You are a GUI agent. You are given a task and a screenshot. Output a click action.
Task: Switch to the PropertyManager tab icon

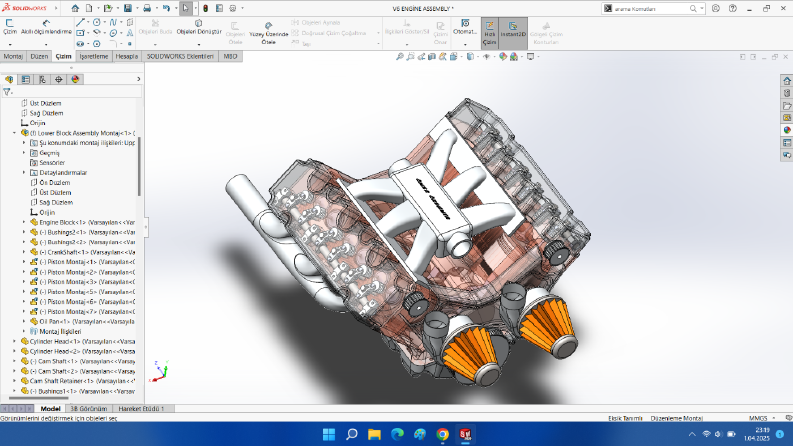(x=26, y=79)
